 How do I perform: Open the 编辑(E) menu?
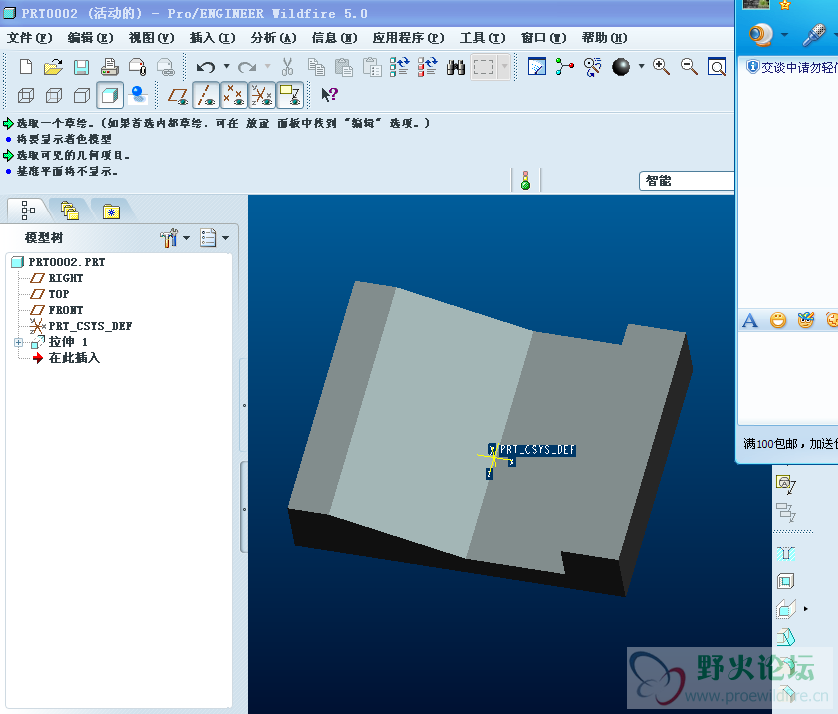90,38
